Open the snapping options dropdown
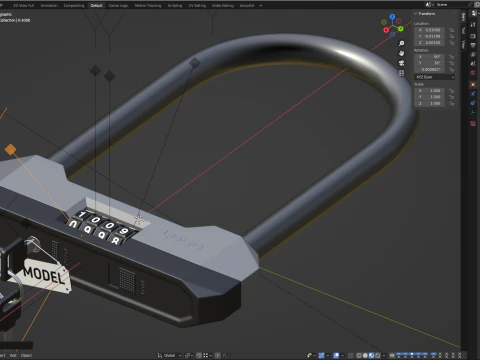The image size is (480, 360). coord(207,355)
